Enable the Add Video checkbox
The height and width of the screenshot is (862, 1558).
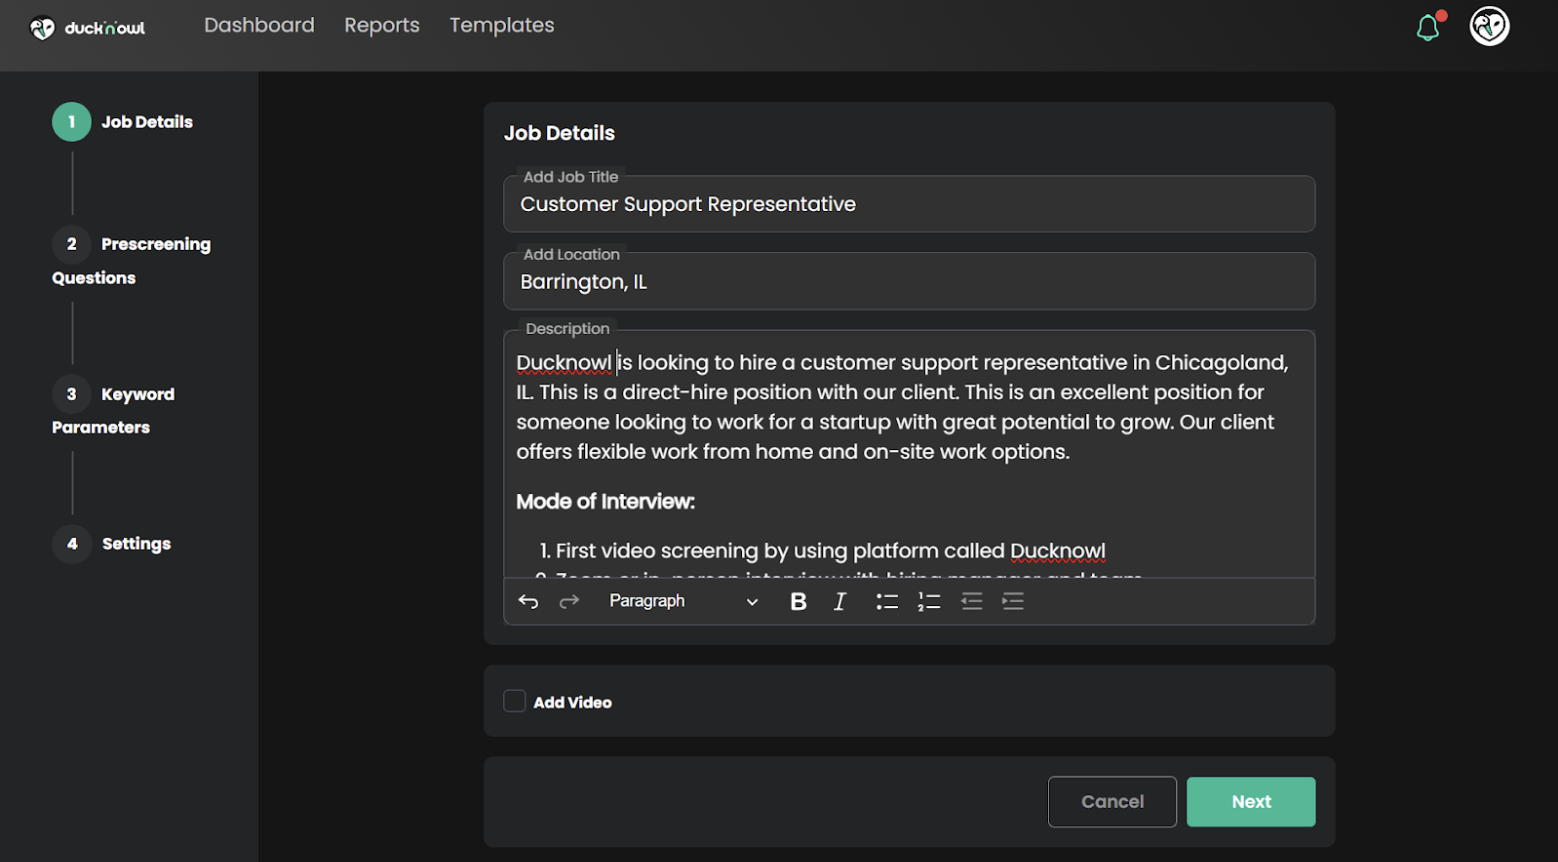(x=515, y=701)
